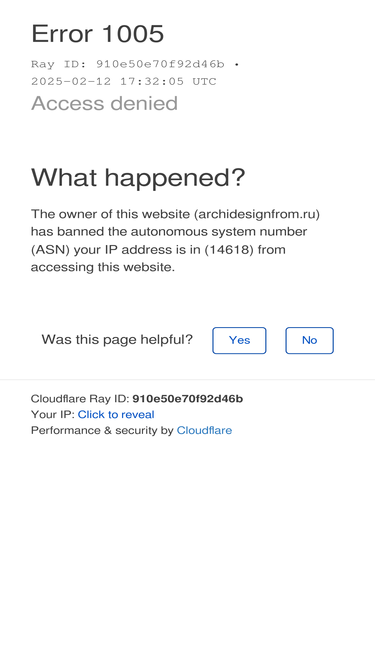
Task: Select the bold Ray ID in footer
Action: coord(188,399)
